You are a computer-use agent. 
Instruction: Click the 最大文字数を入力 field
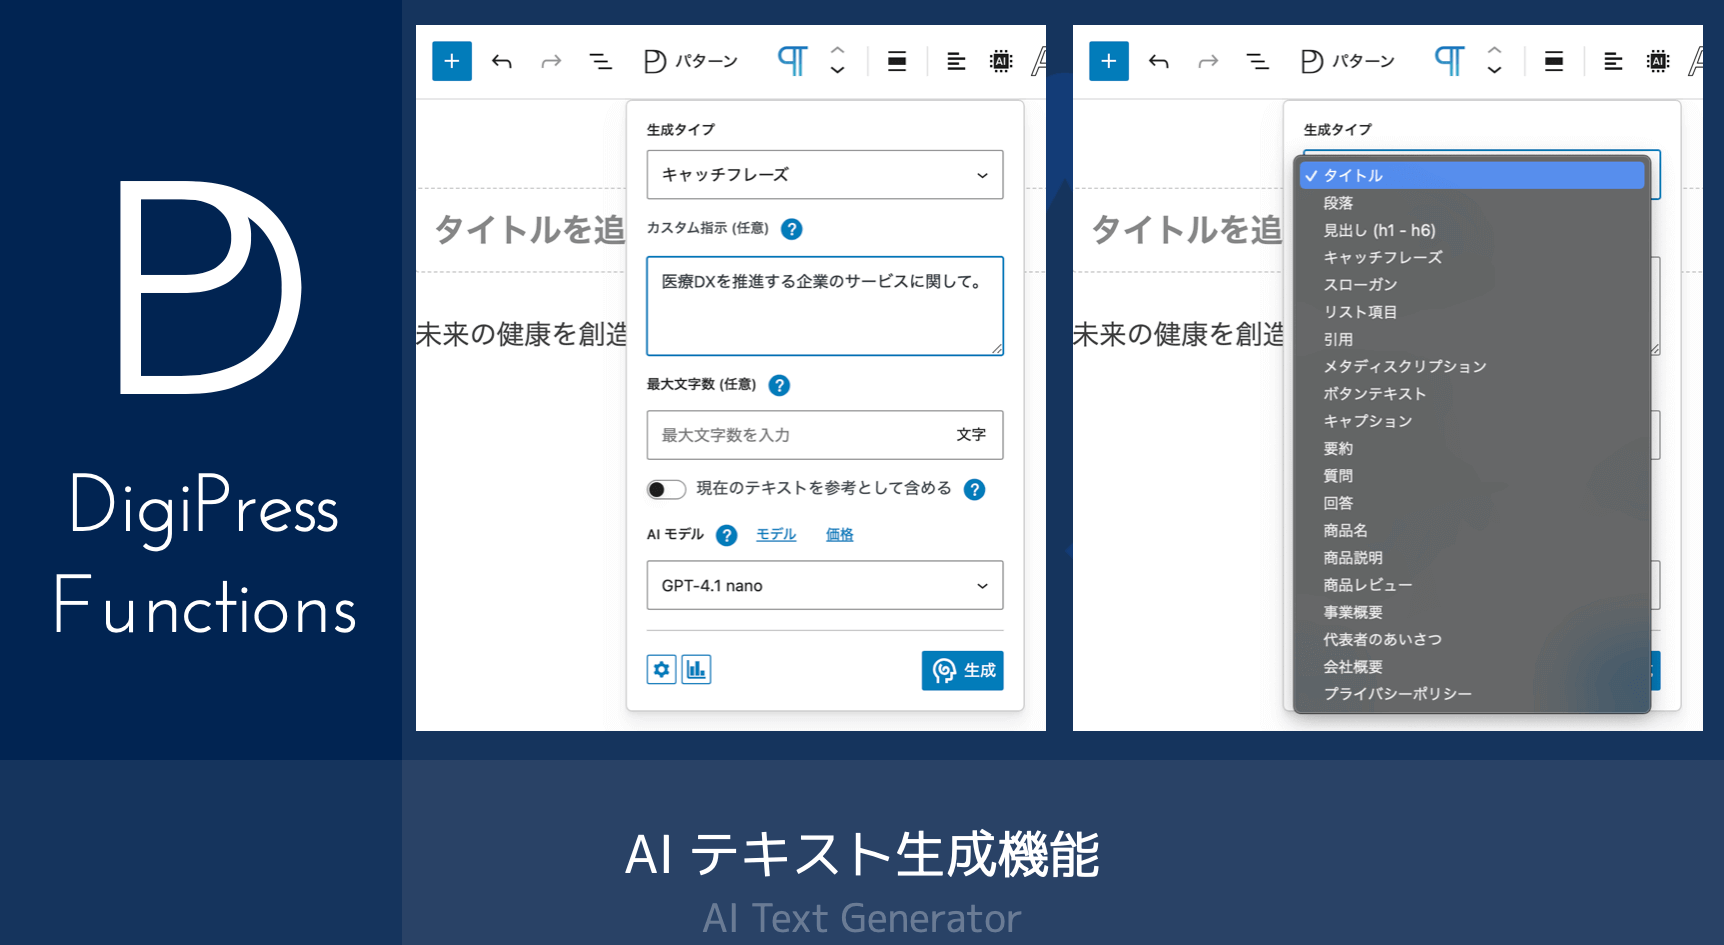825,435
